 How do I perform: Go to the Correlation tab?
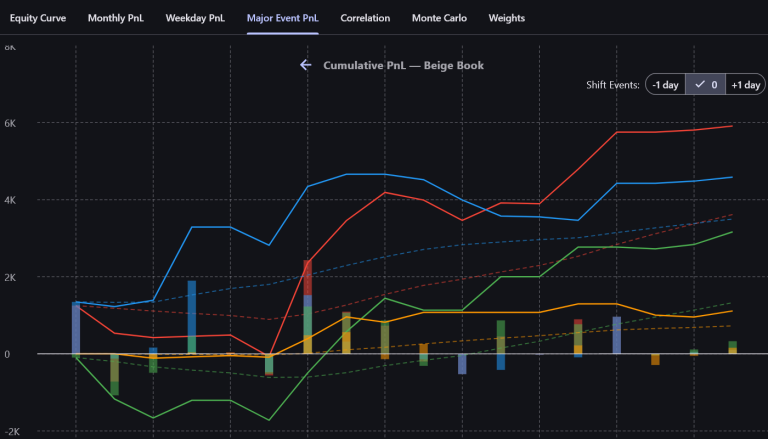[365, 18]
